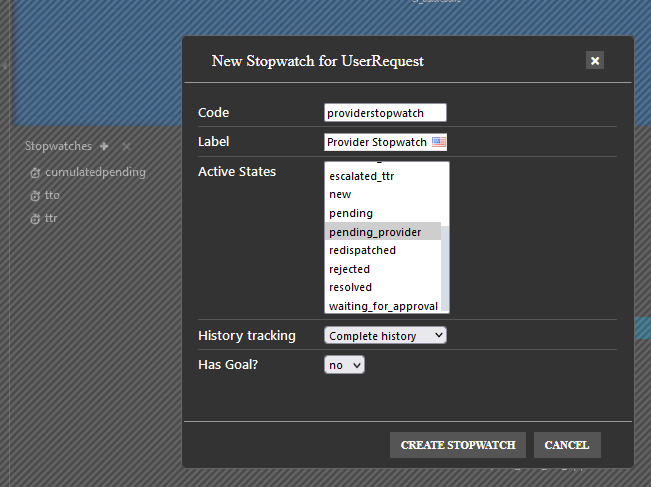Click the tto stopwatch icon
Image resolution: width=651 pixels, height=487 pixels.
(35, 195)
